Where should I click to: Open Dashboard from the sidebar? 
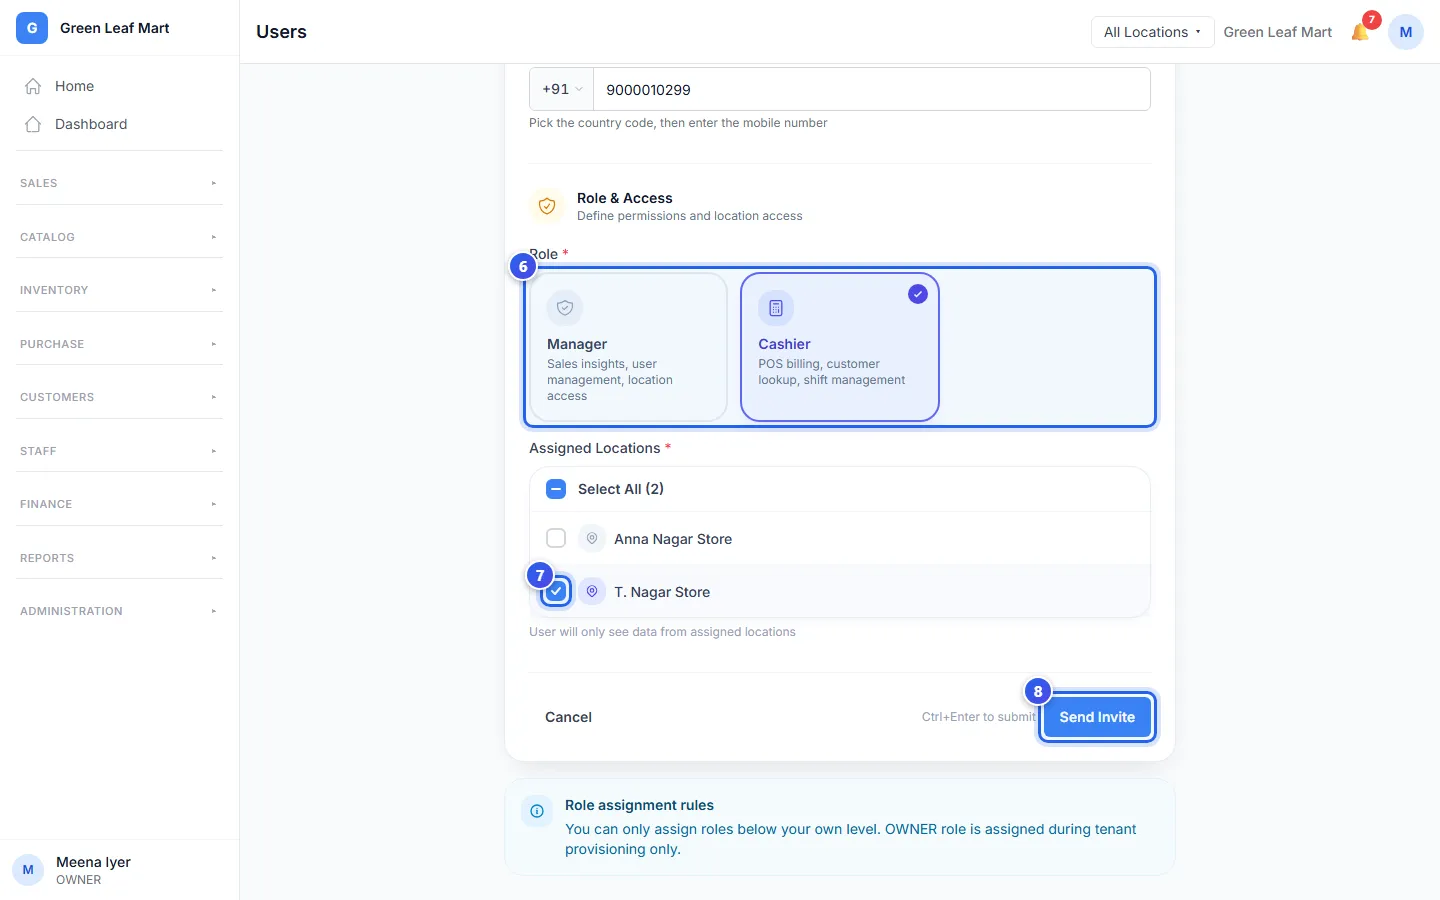click(119, 124)
